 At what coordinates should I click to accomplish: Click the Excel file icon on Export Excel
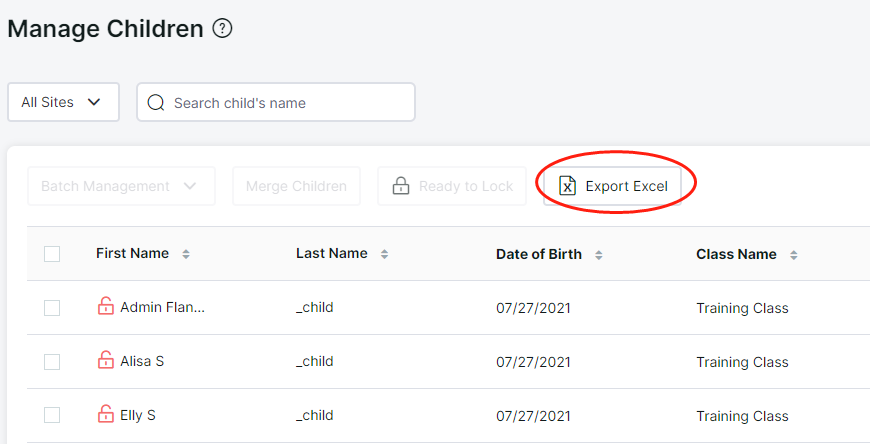(567, 186)
